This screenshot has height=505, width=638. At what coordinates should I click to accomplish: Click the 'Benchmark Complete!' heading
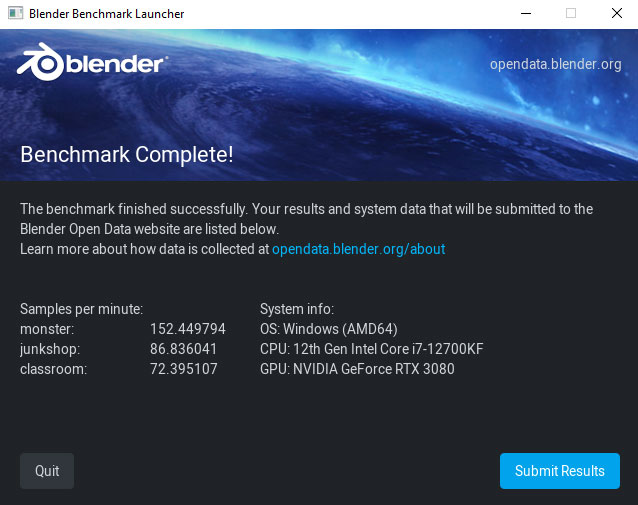coord(127,155)
